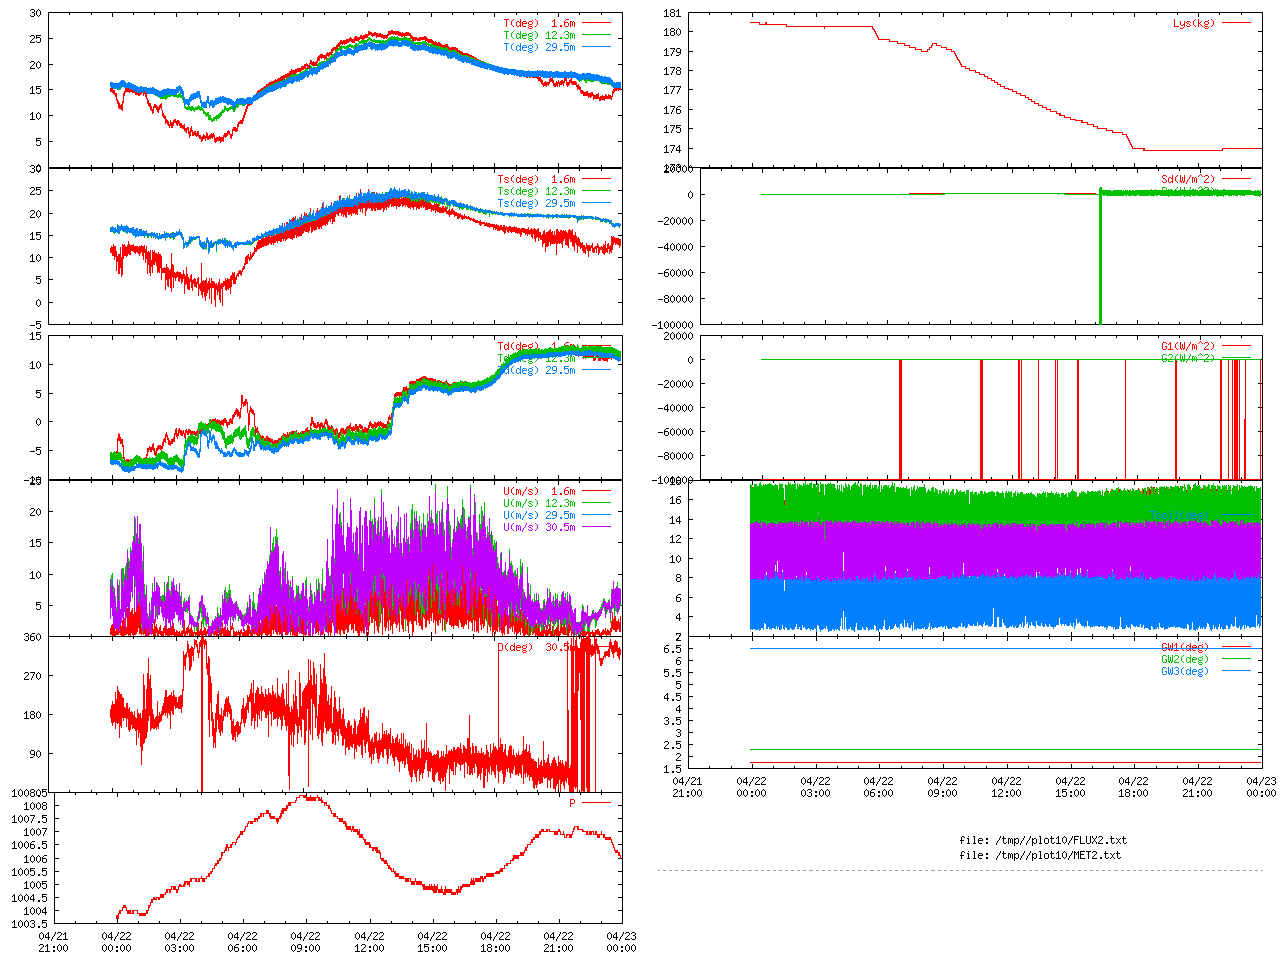Click the U(m/s) 1.6m wind legend label
The image size is (1280, 960).
[539, 492]
